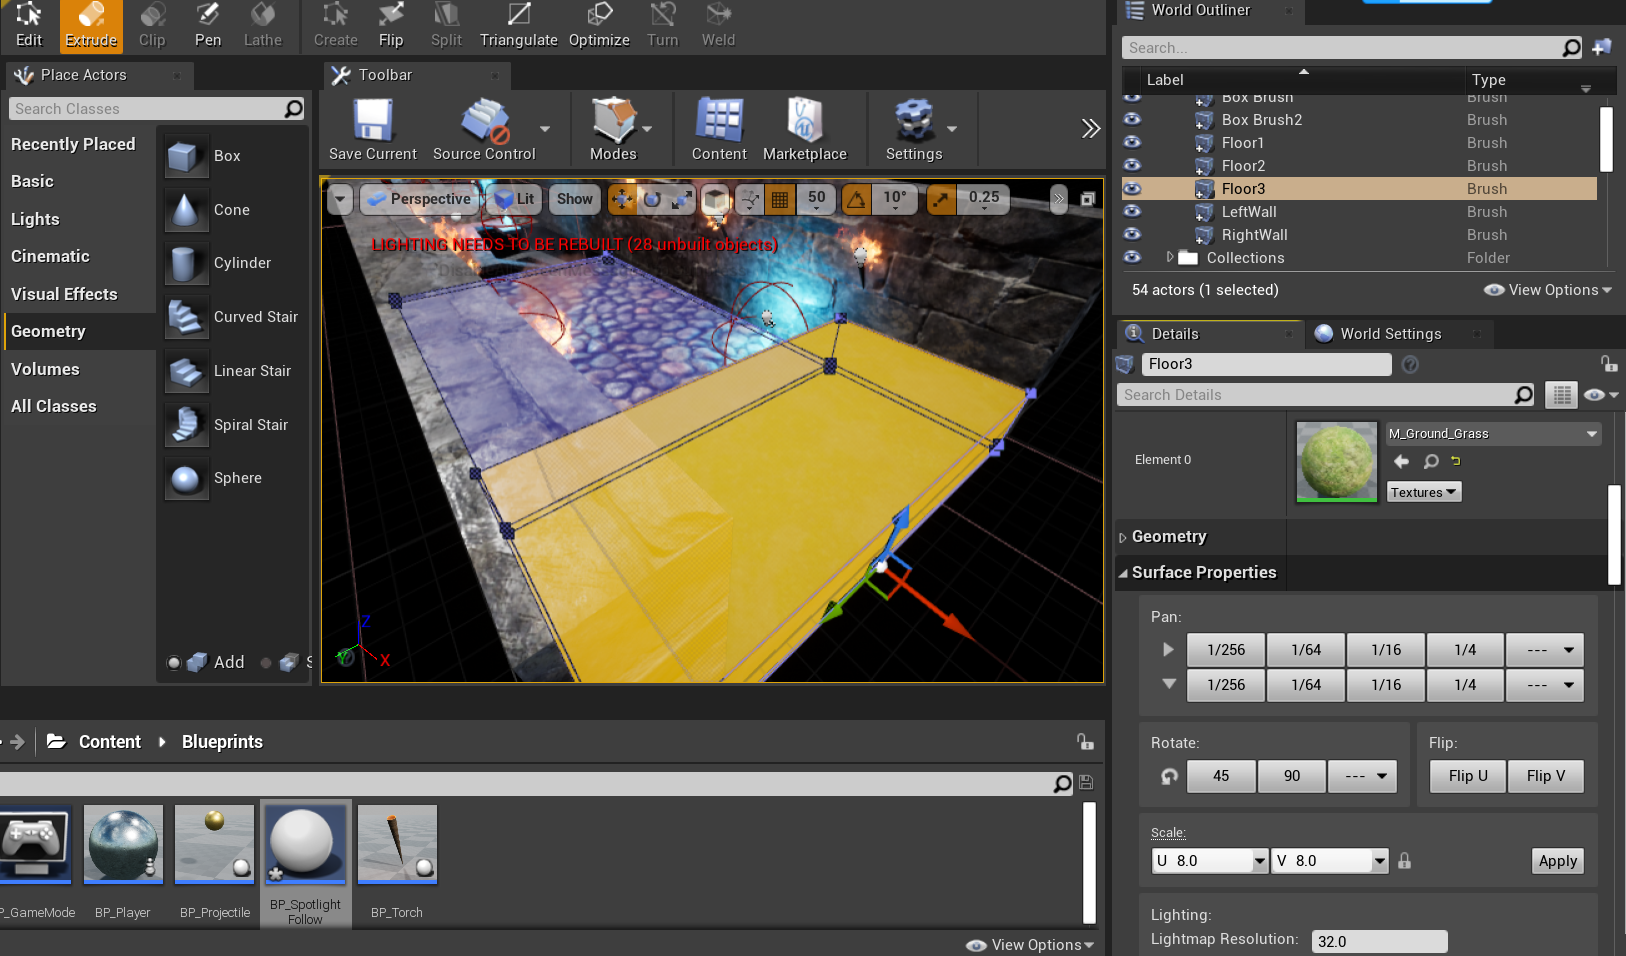
Task: Expand the Geometry section in Details
Action: 1122,537
